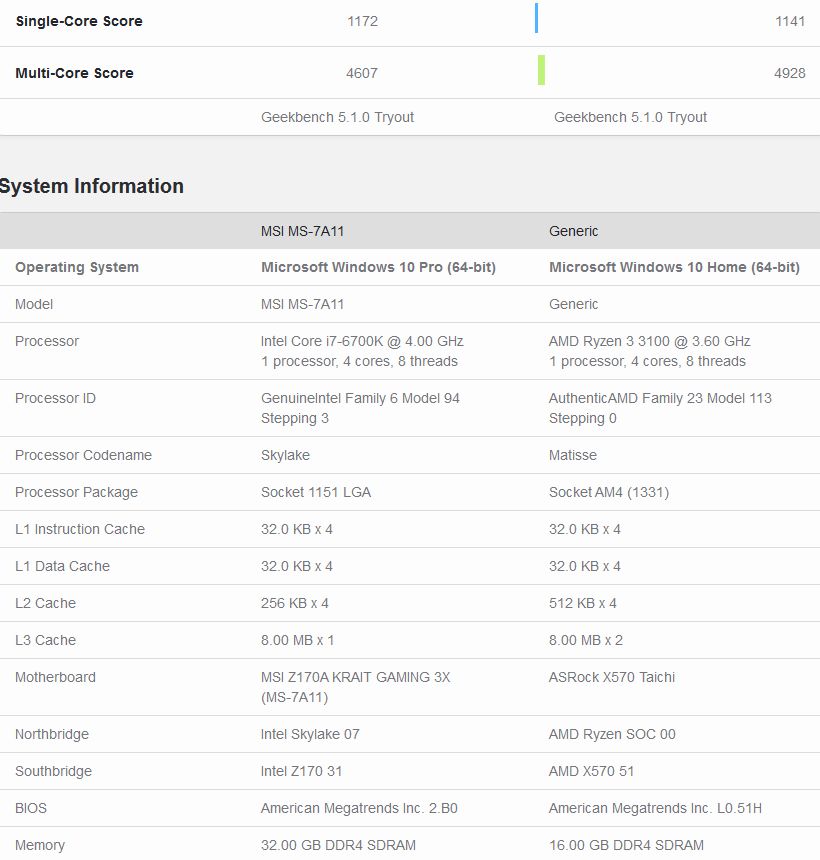Viewport: 820px width, 860px height.
Task: Click the Motherboard row label
Action: 55,677
